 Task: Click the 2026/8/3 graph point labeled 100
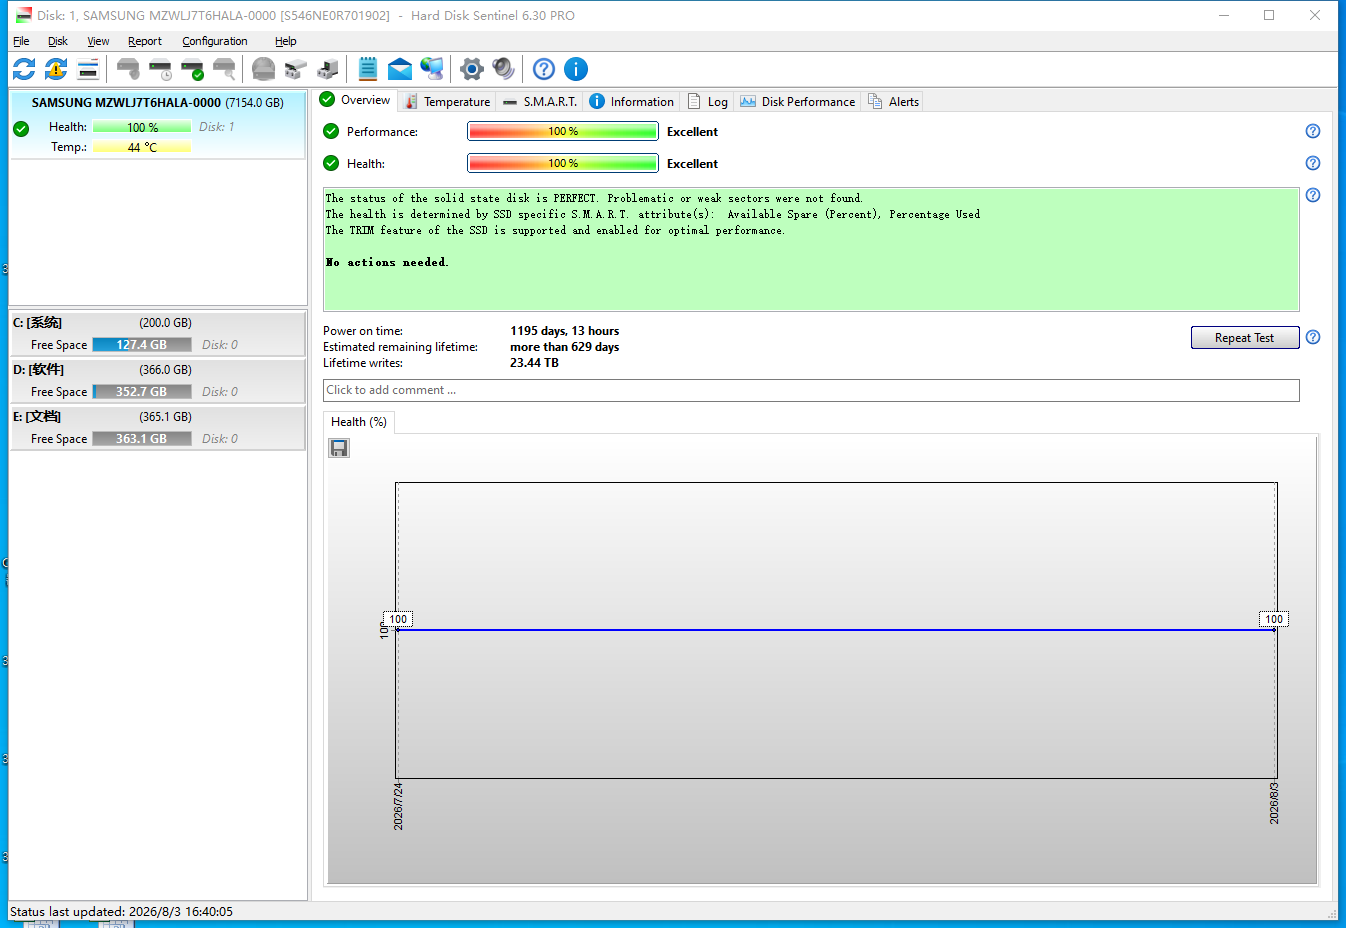pyautogui.click(x=1274, y=620)
